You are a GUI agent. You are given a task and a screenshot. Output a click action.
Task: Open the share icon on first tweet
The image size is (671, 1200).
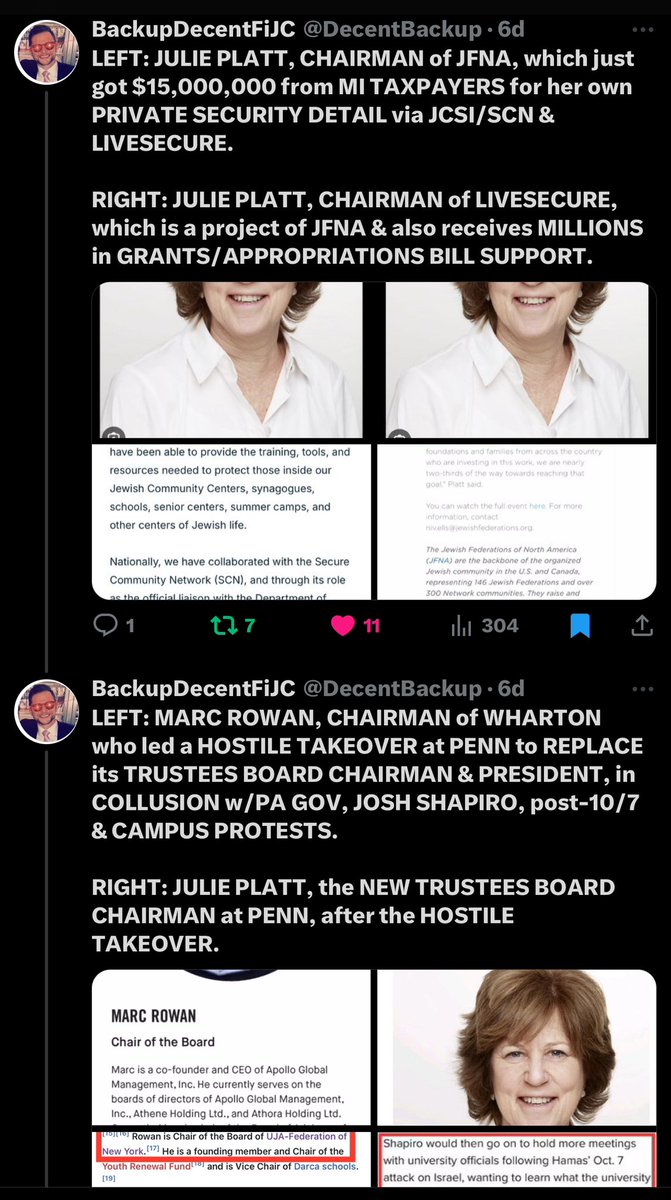(x=641, y=626)
